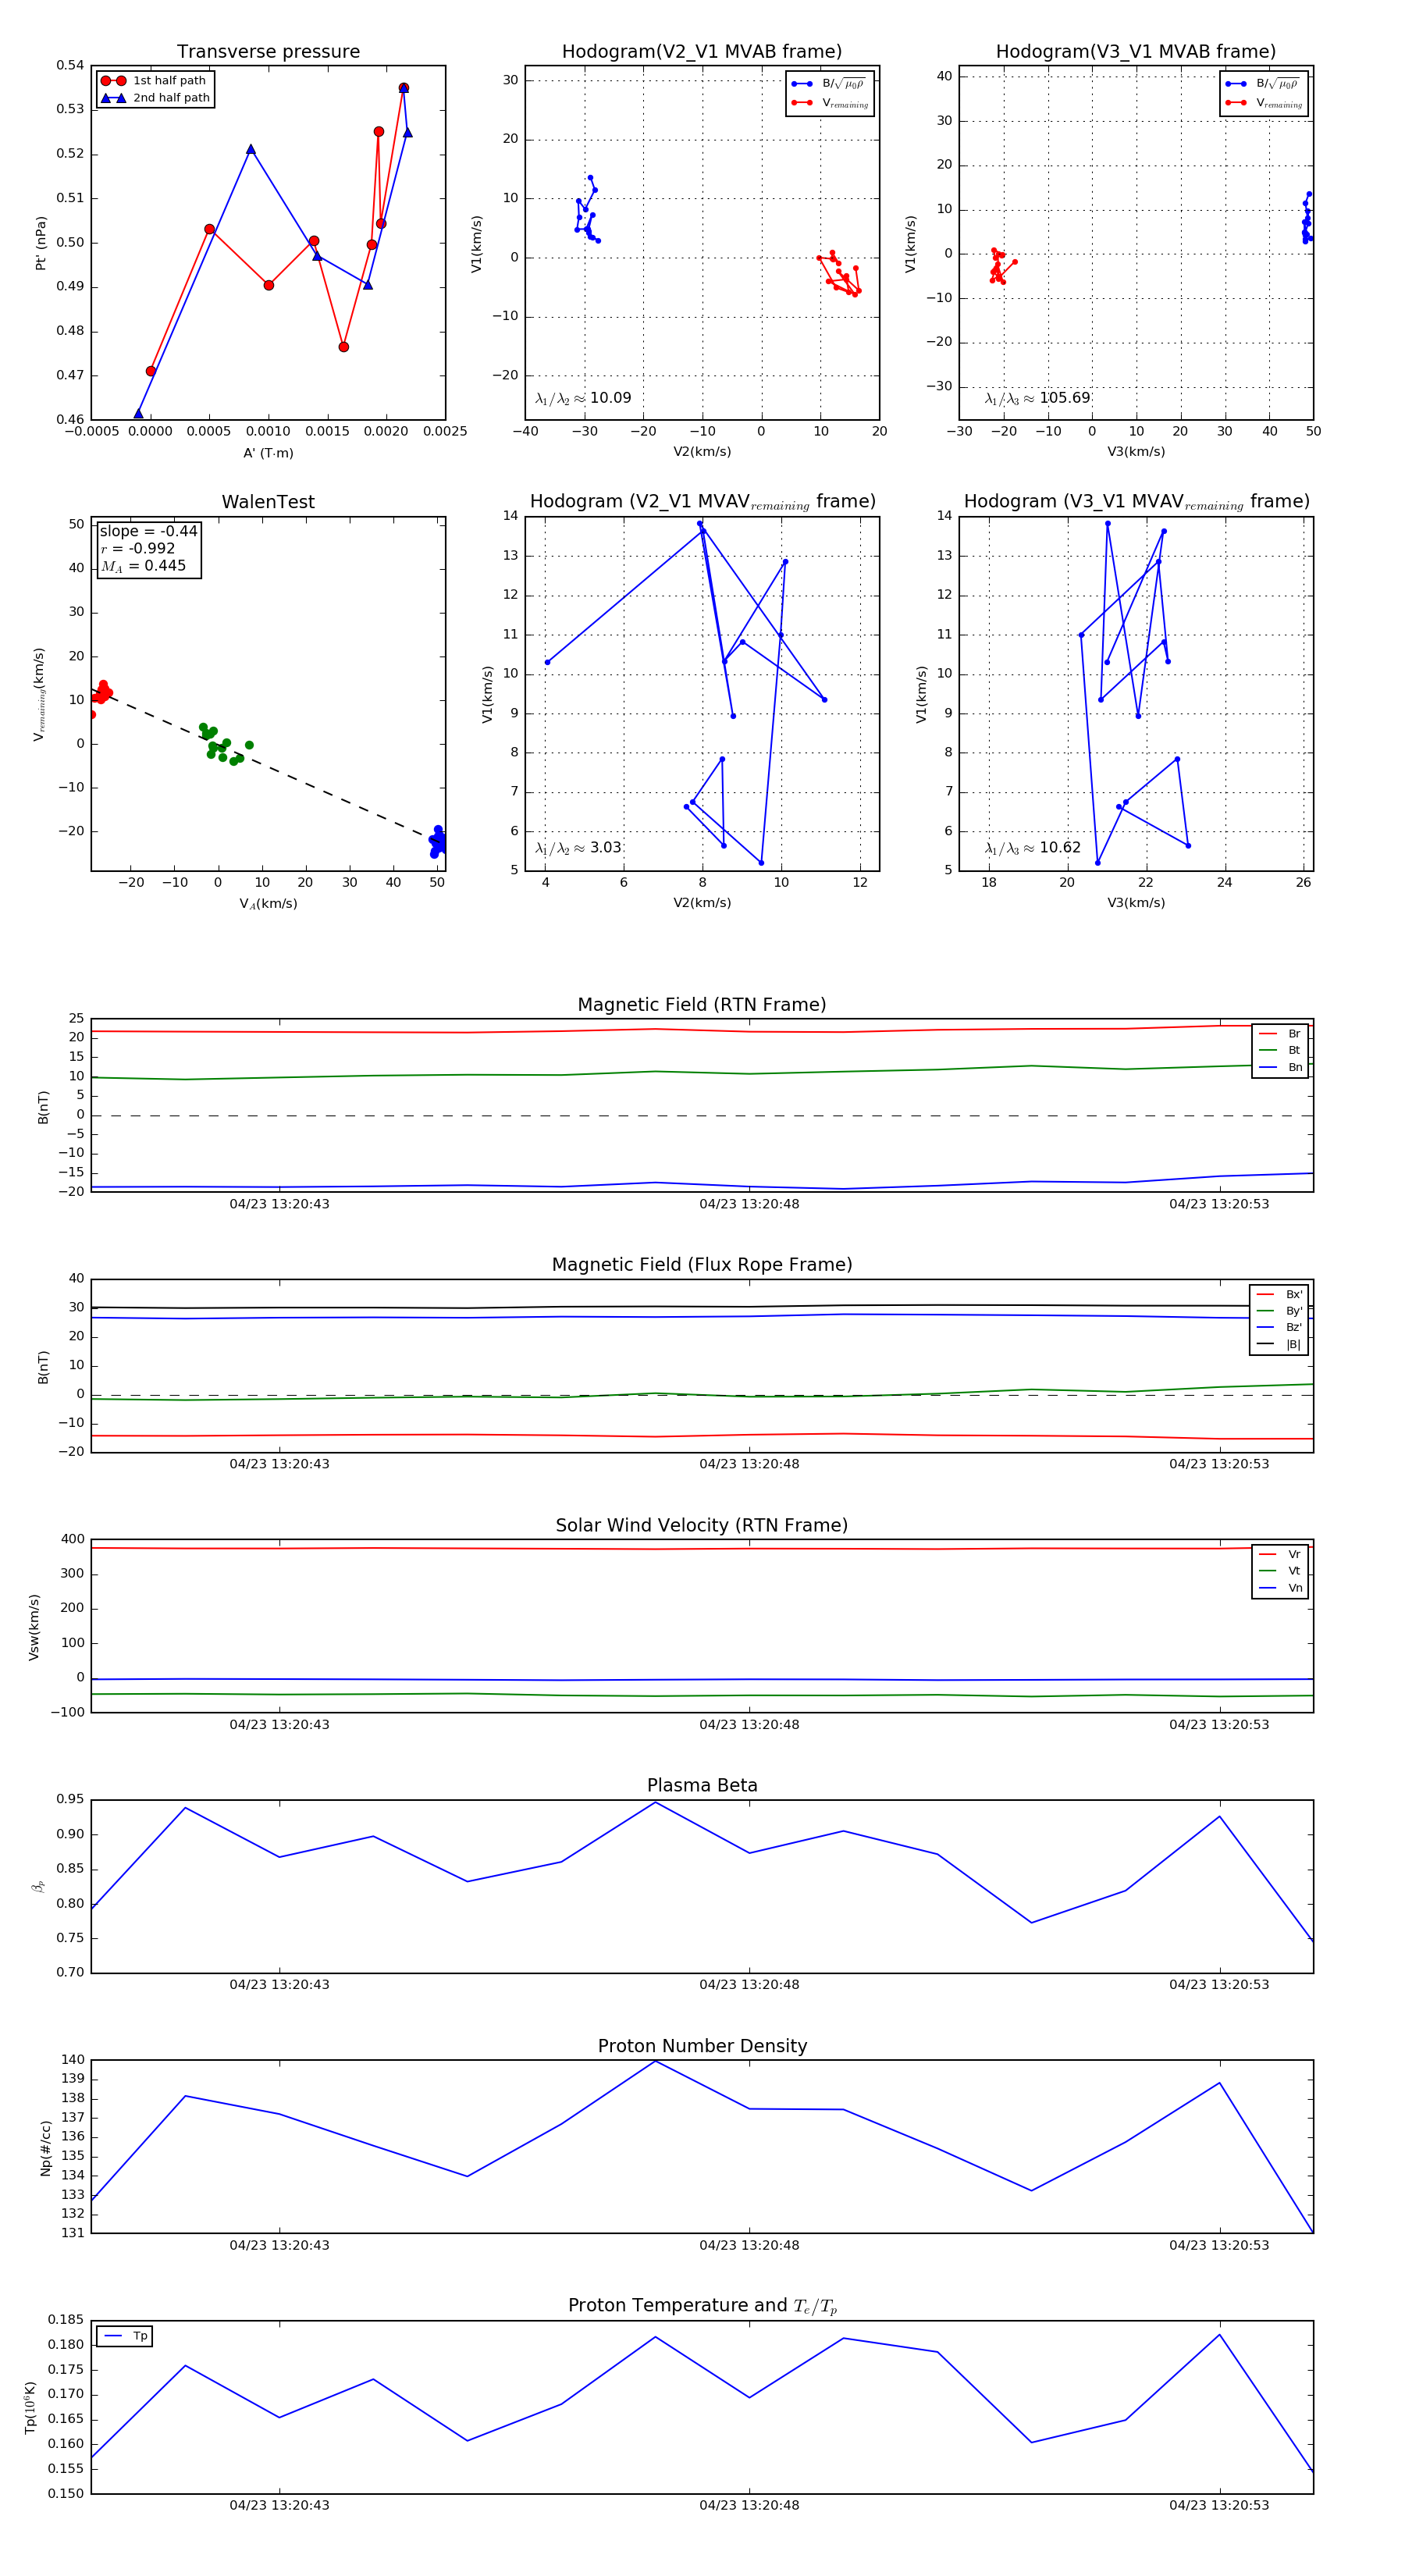1405x2576 pixels.
Task: Click the 'Plasma Beta' plot title
Action: coord(702,1785)
